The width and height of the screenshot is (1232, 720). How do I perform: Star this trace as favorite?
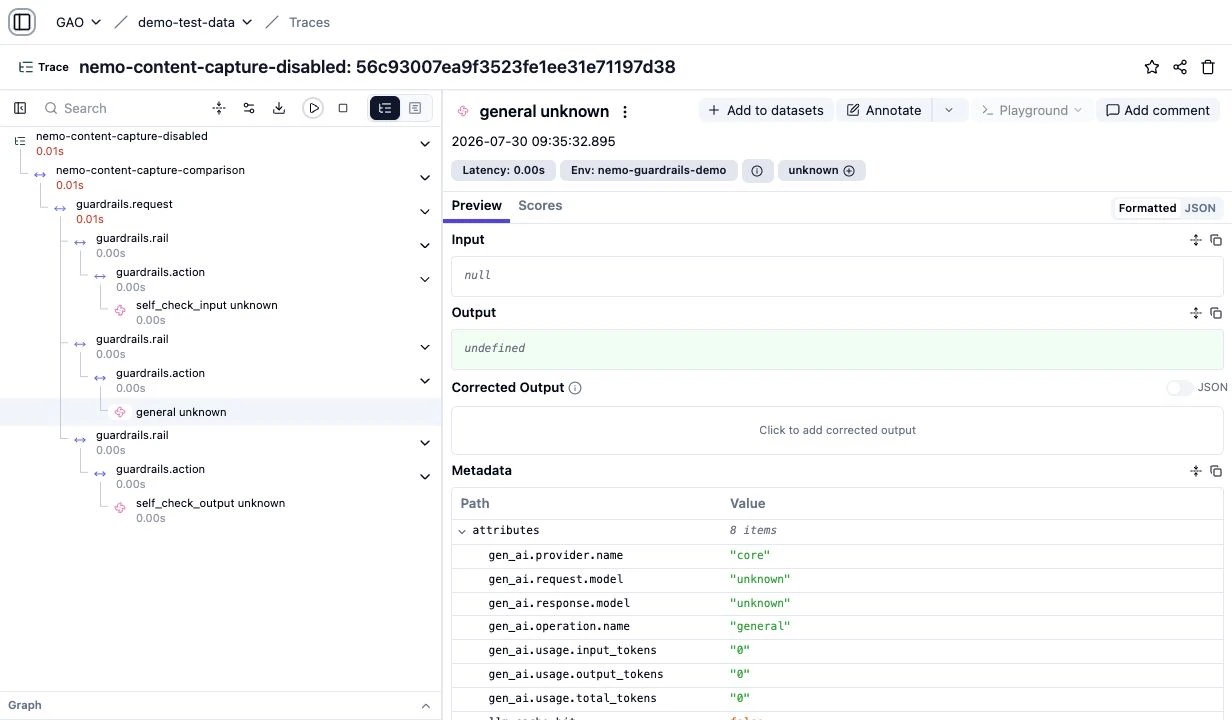[1152, 67]
